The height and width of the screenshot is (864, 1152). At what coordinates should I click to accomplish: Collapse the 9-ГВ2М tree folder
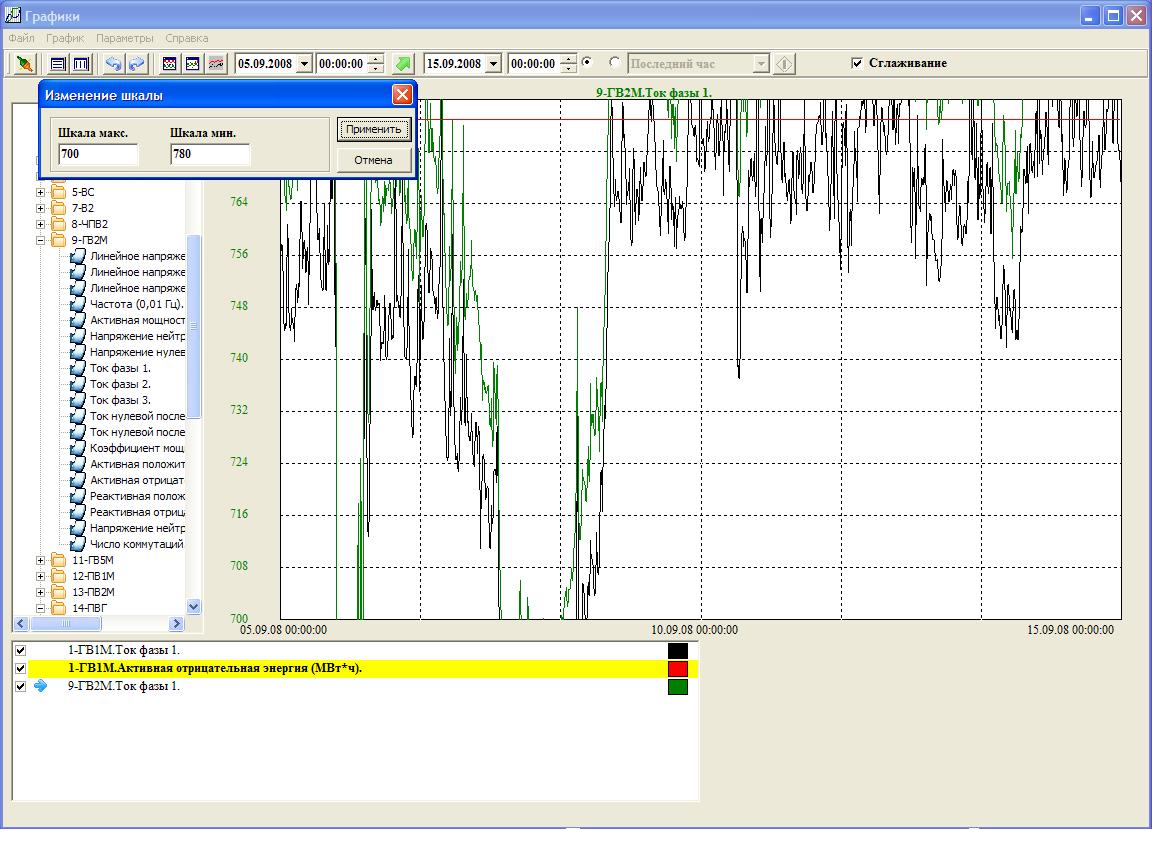[x=41, y=240]
